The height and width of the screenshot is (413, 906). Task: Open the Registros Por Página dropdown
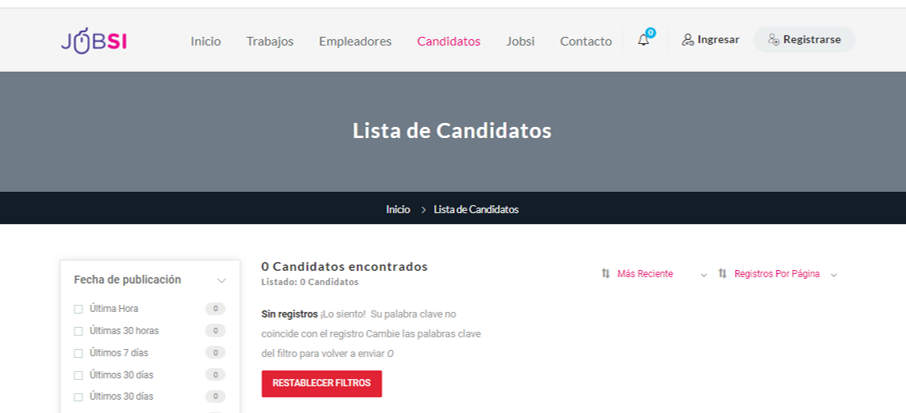coord(778,274)
